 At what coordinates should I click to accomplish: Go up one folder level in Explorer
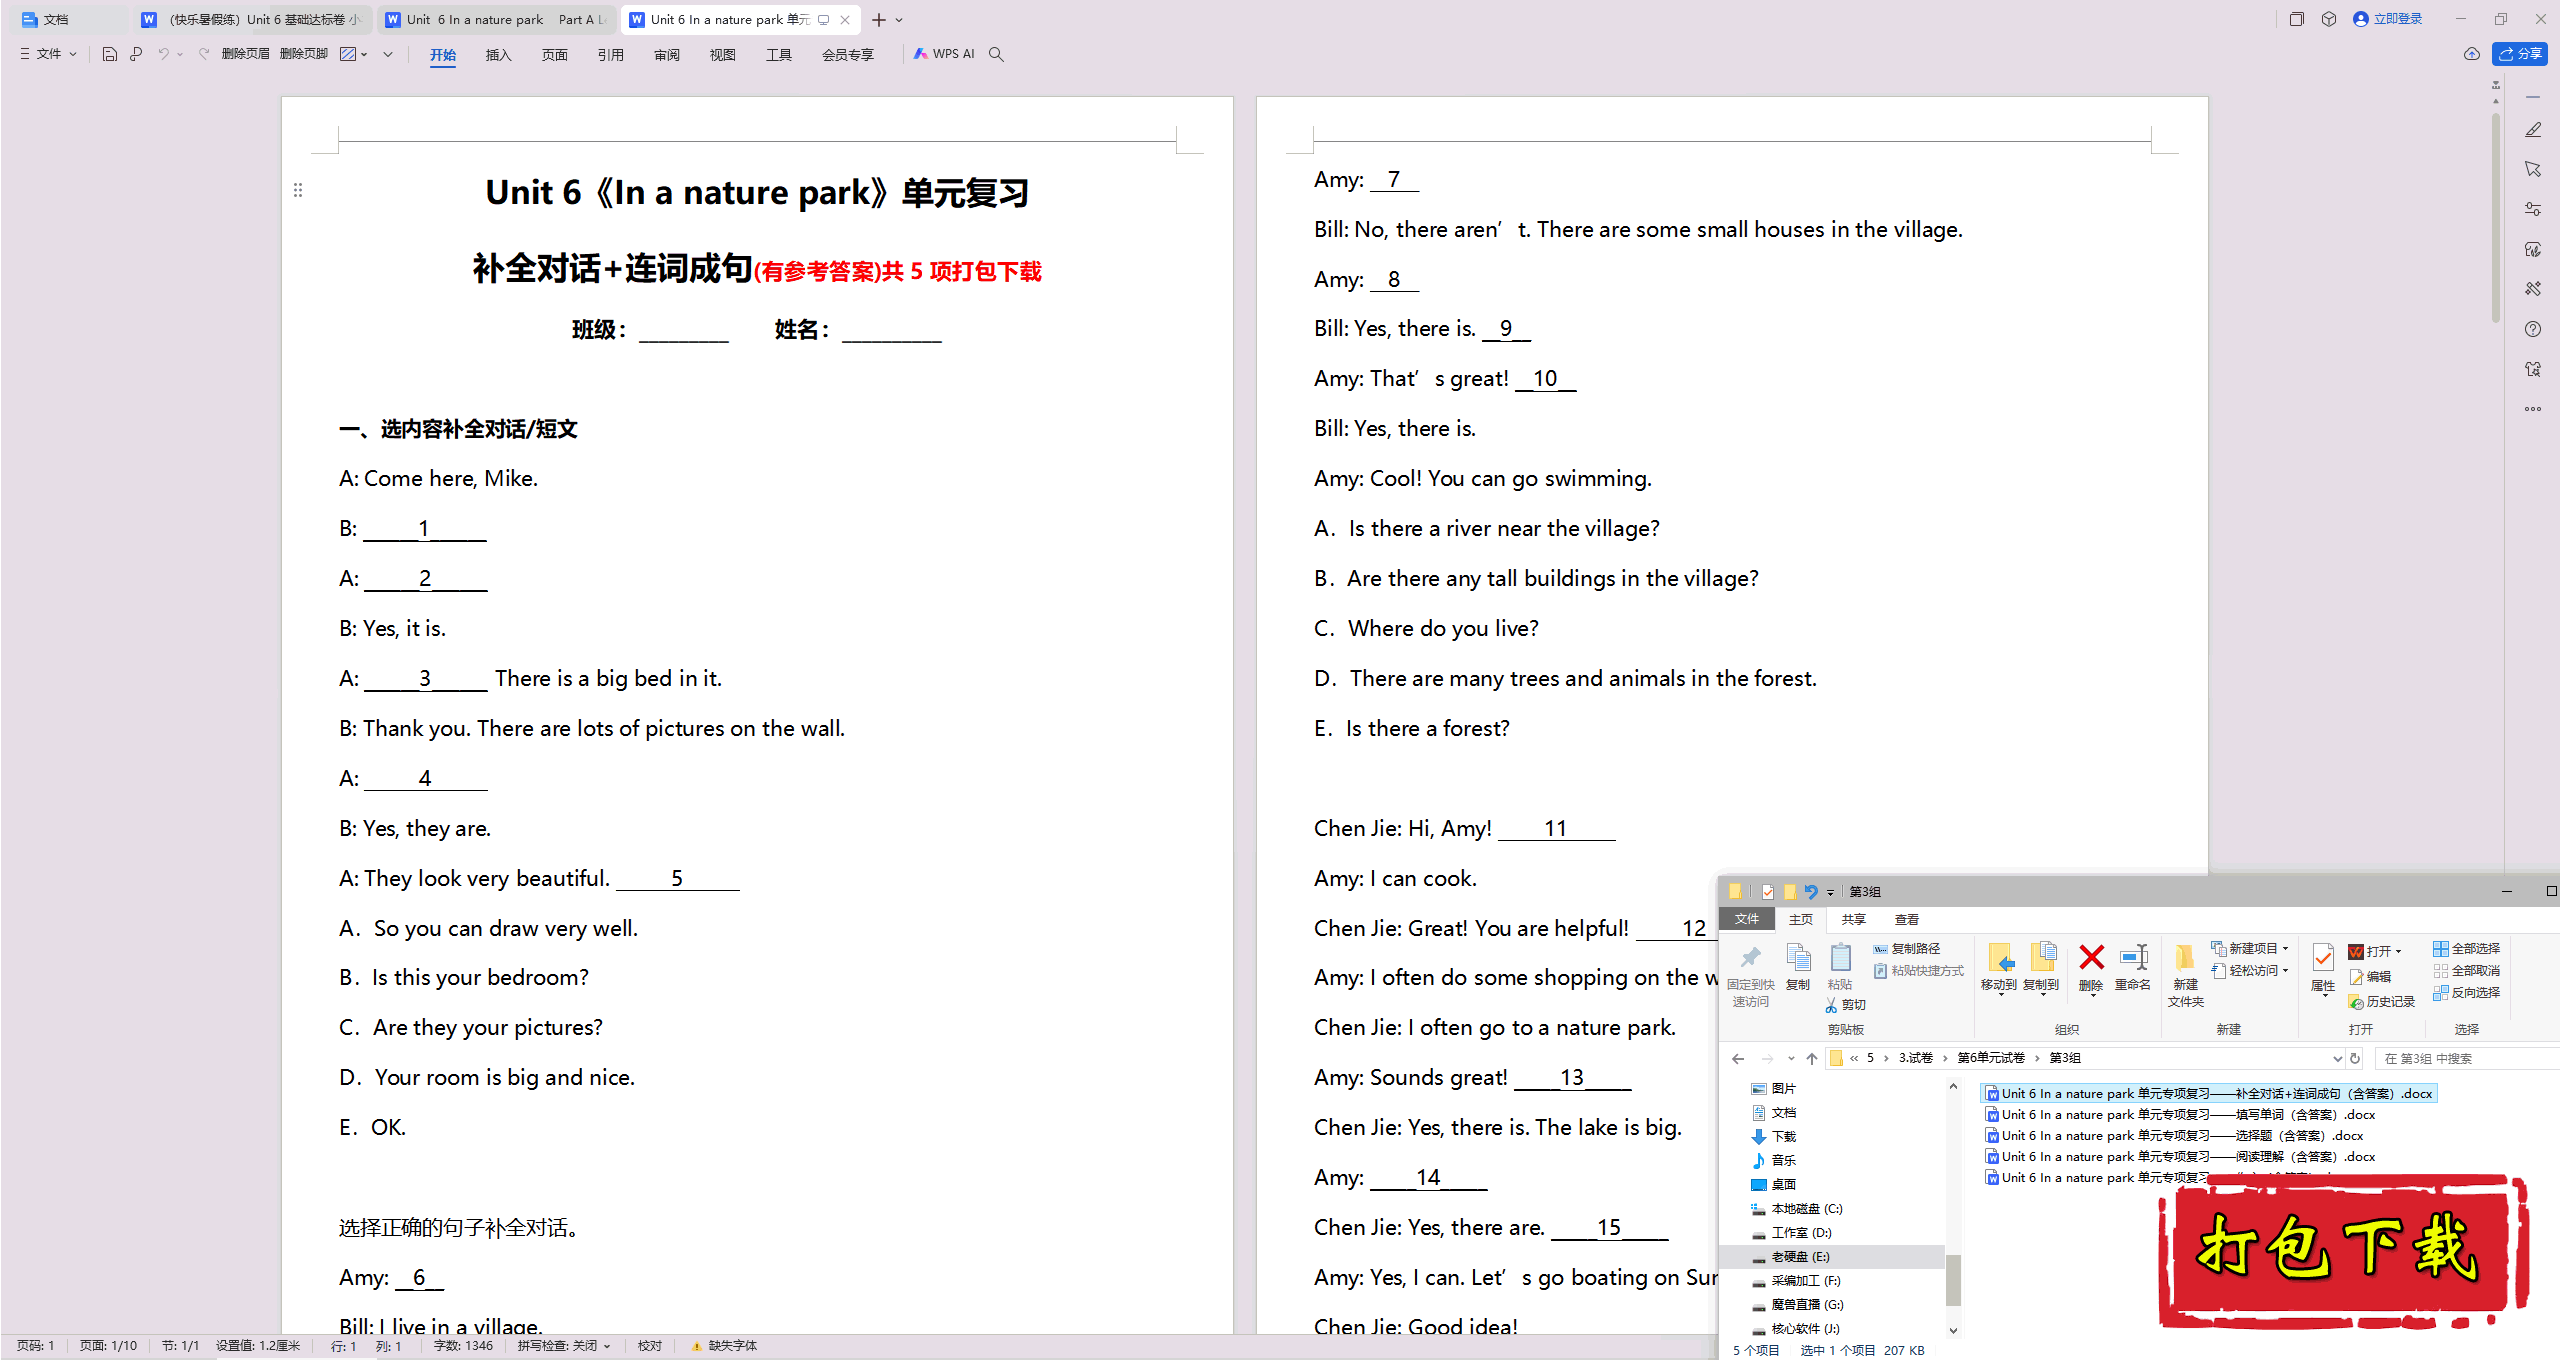[1812, 1059]
